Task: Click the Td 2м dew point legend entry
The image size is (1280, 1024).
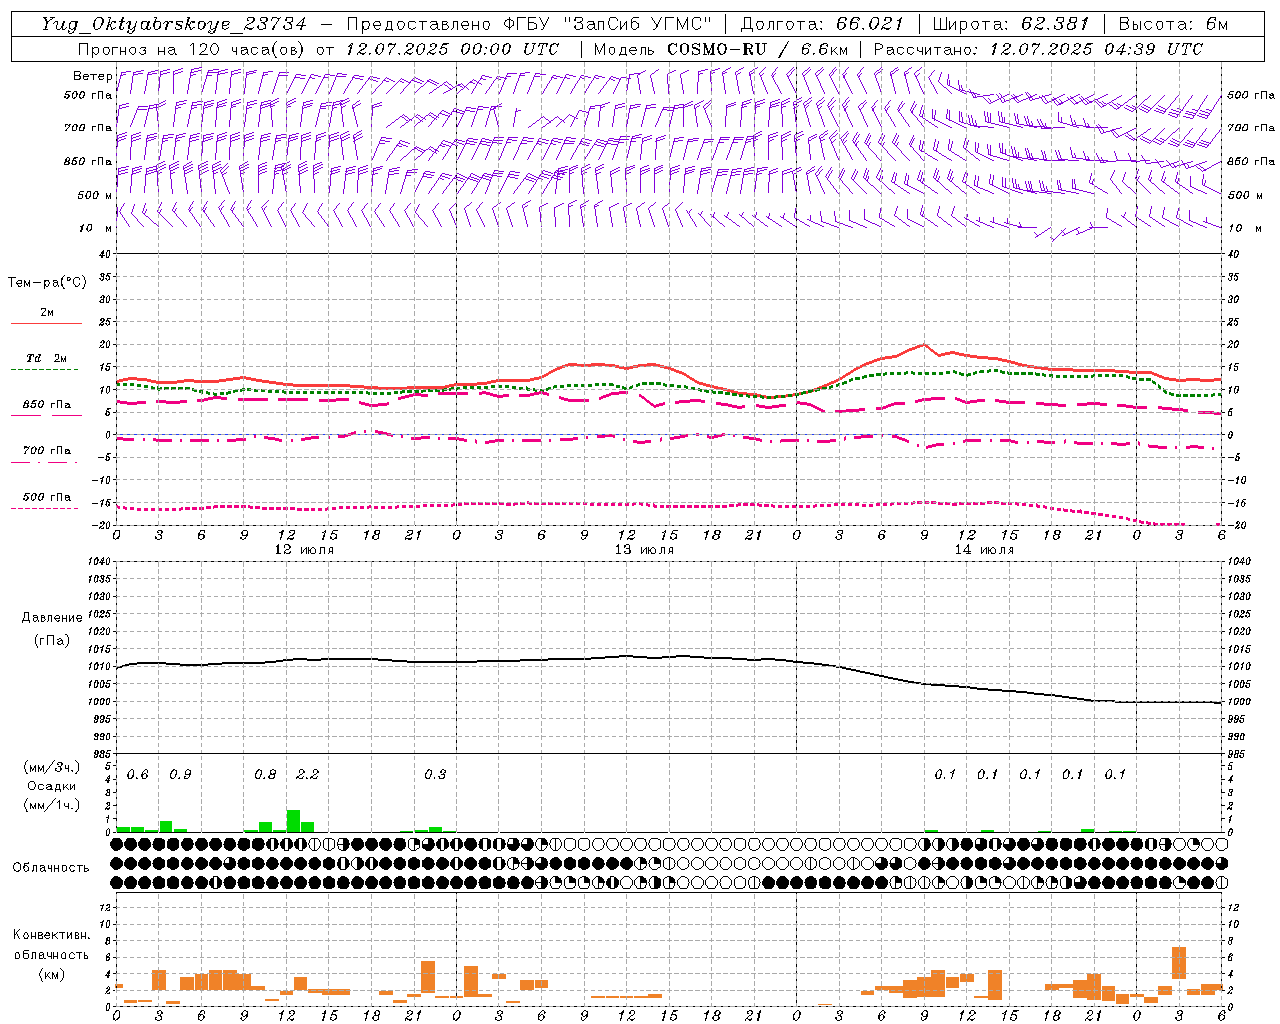Action: pos(46,358)
